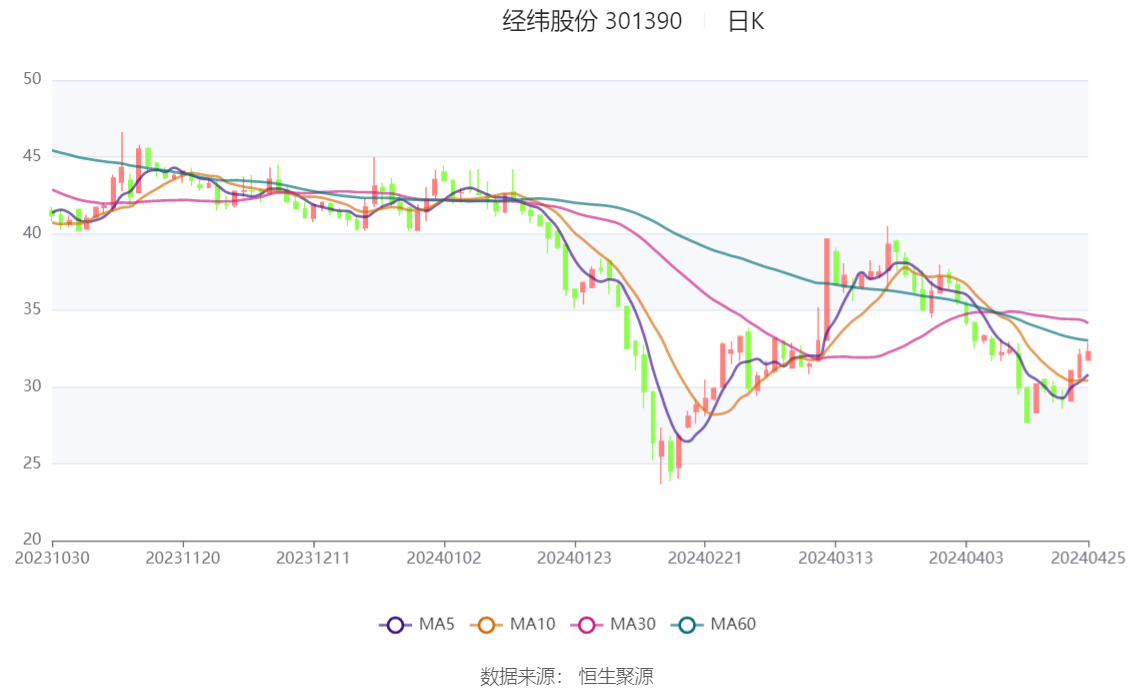The width and height of the screenshot is (1134, 689).
Task: Toggle the MA30 pink legend circle
Action: pos(587,625)
